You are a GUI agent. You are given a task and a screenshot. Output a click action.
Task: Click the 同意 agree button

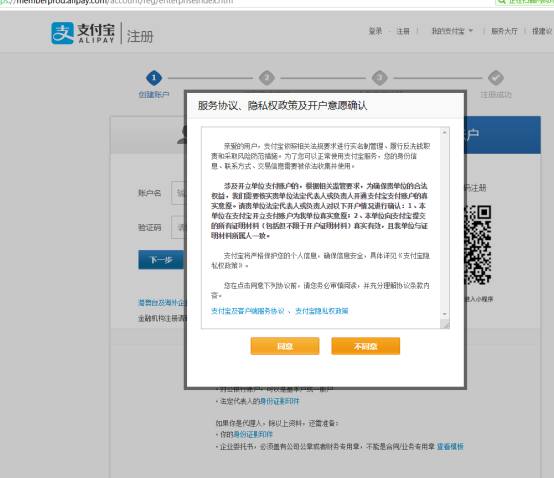[285, 346]
